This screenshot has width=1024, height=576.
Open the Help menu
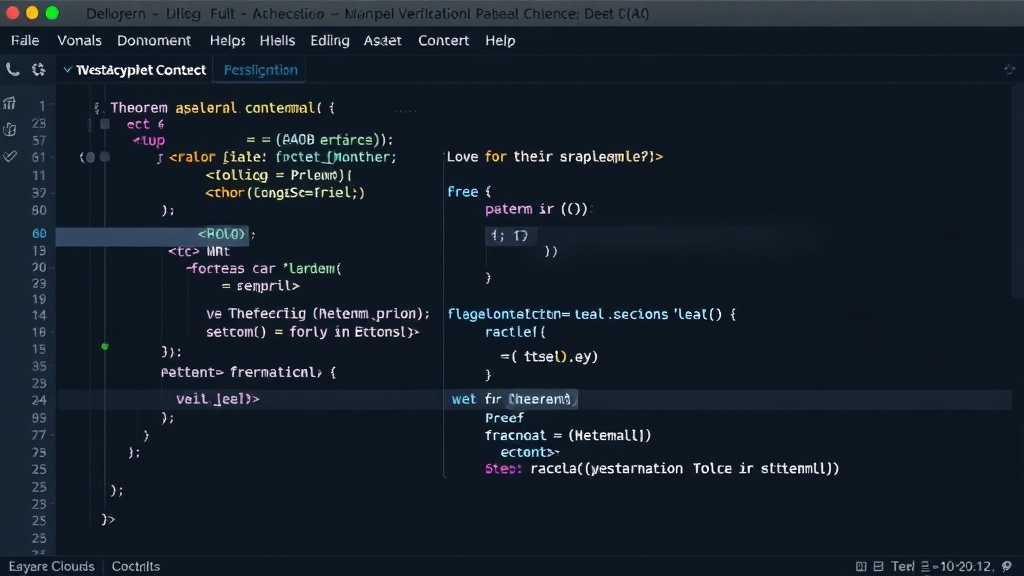pos(500,40)
